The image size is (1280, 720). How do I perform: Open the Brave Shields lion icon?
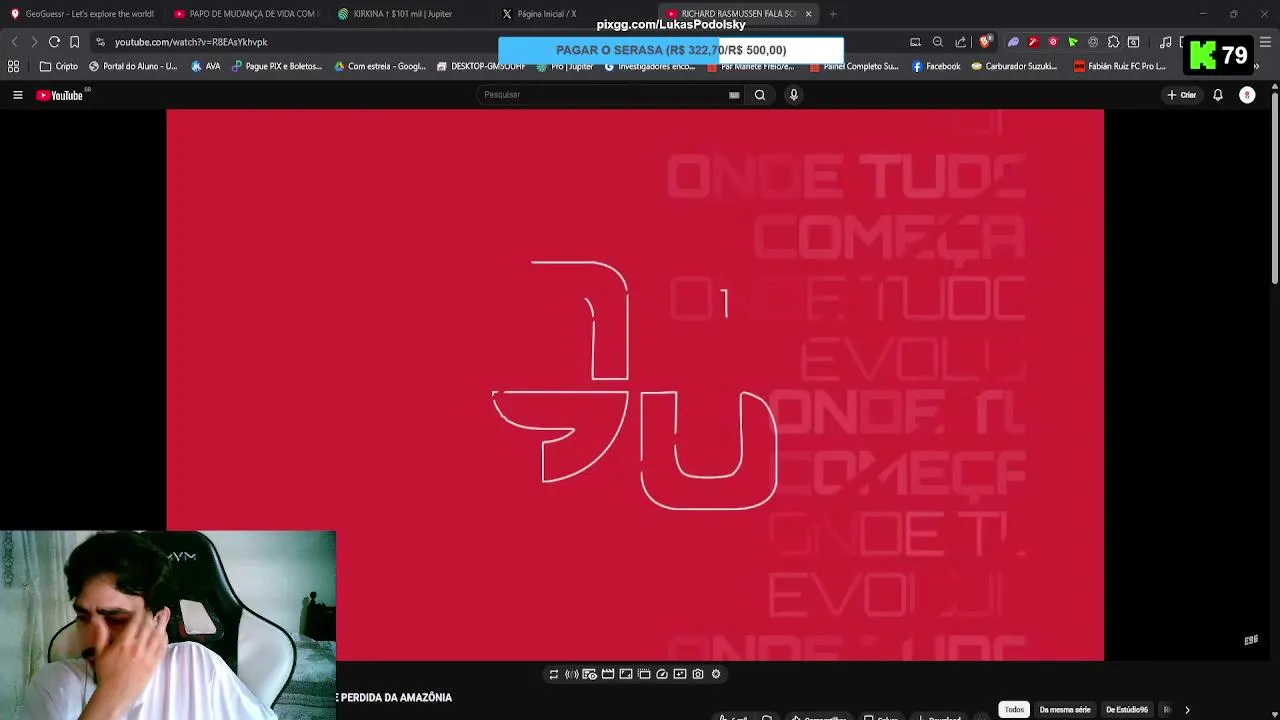985,42
